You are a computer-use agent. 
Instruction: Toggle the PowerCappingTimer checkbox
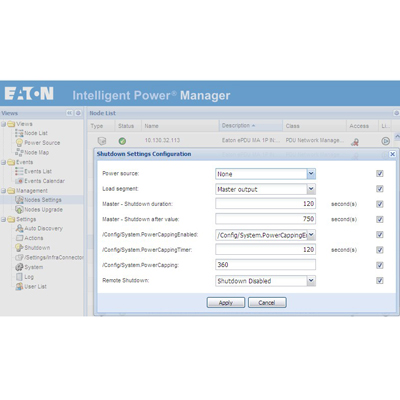pyautogui.click(x=380, y=250)
